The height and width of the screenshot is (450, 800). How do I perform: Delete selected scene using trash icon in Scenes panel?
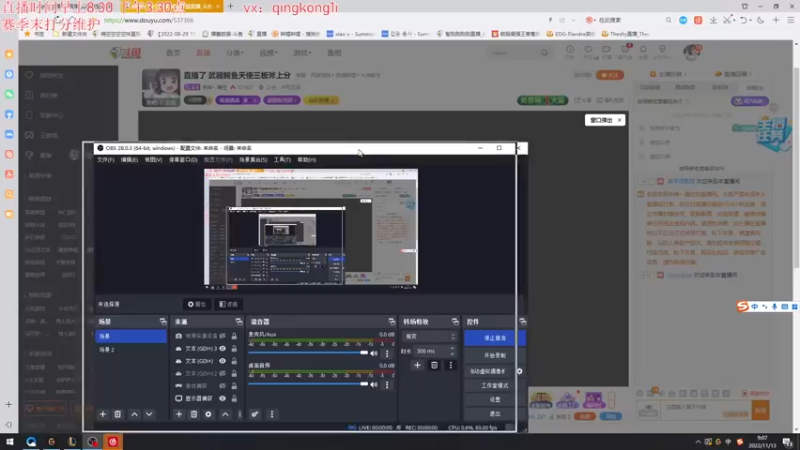(117, 414)
